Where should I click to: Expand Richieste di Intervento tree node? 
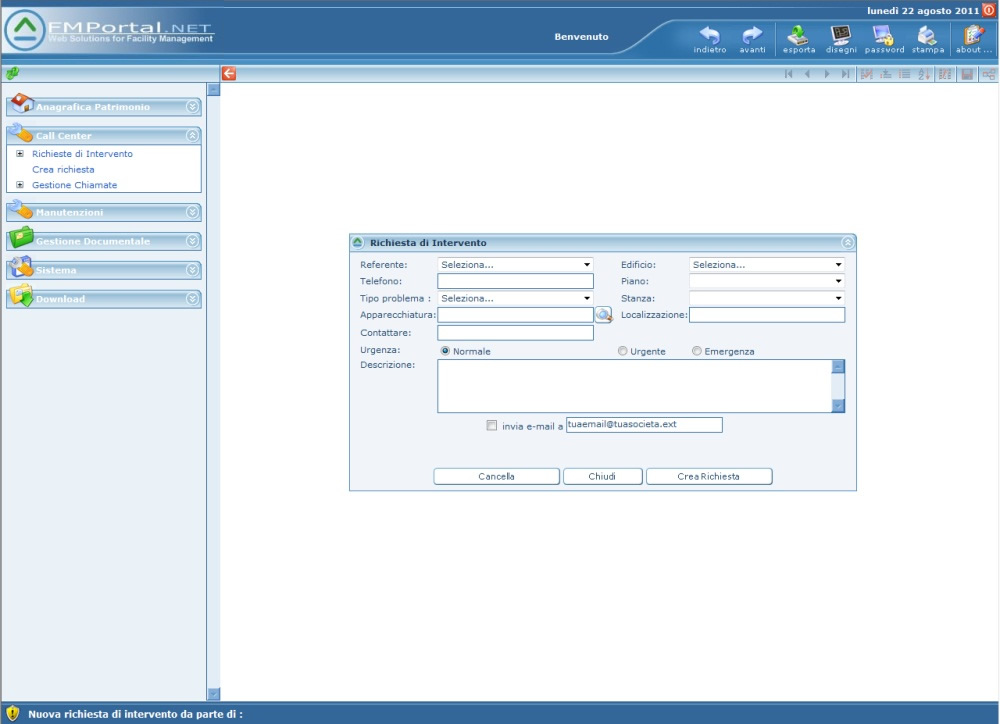coord(20,154)
